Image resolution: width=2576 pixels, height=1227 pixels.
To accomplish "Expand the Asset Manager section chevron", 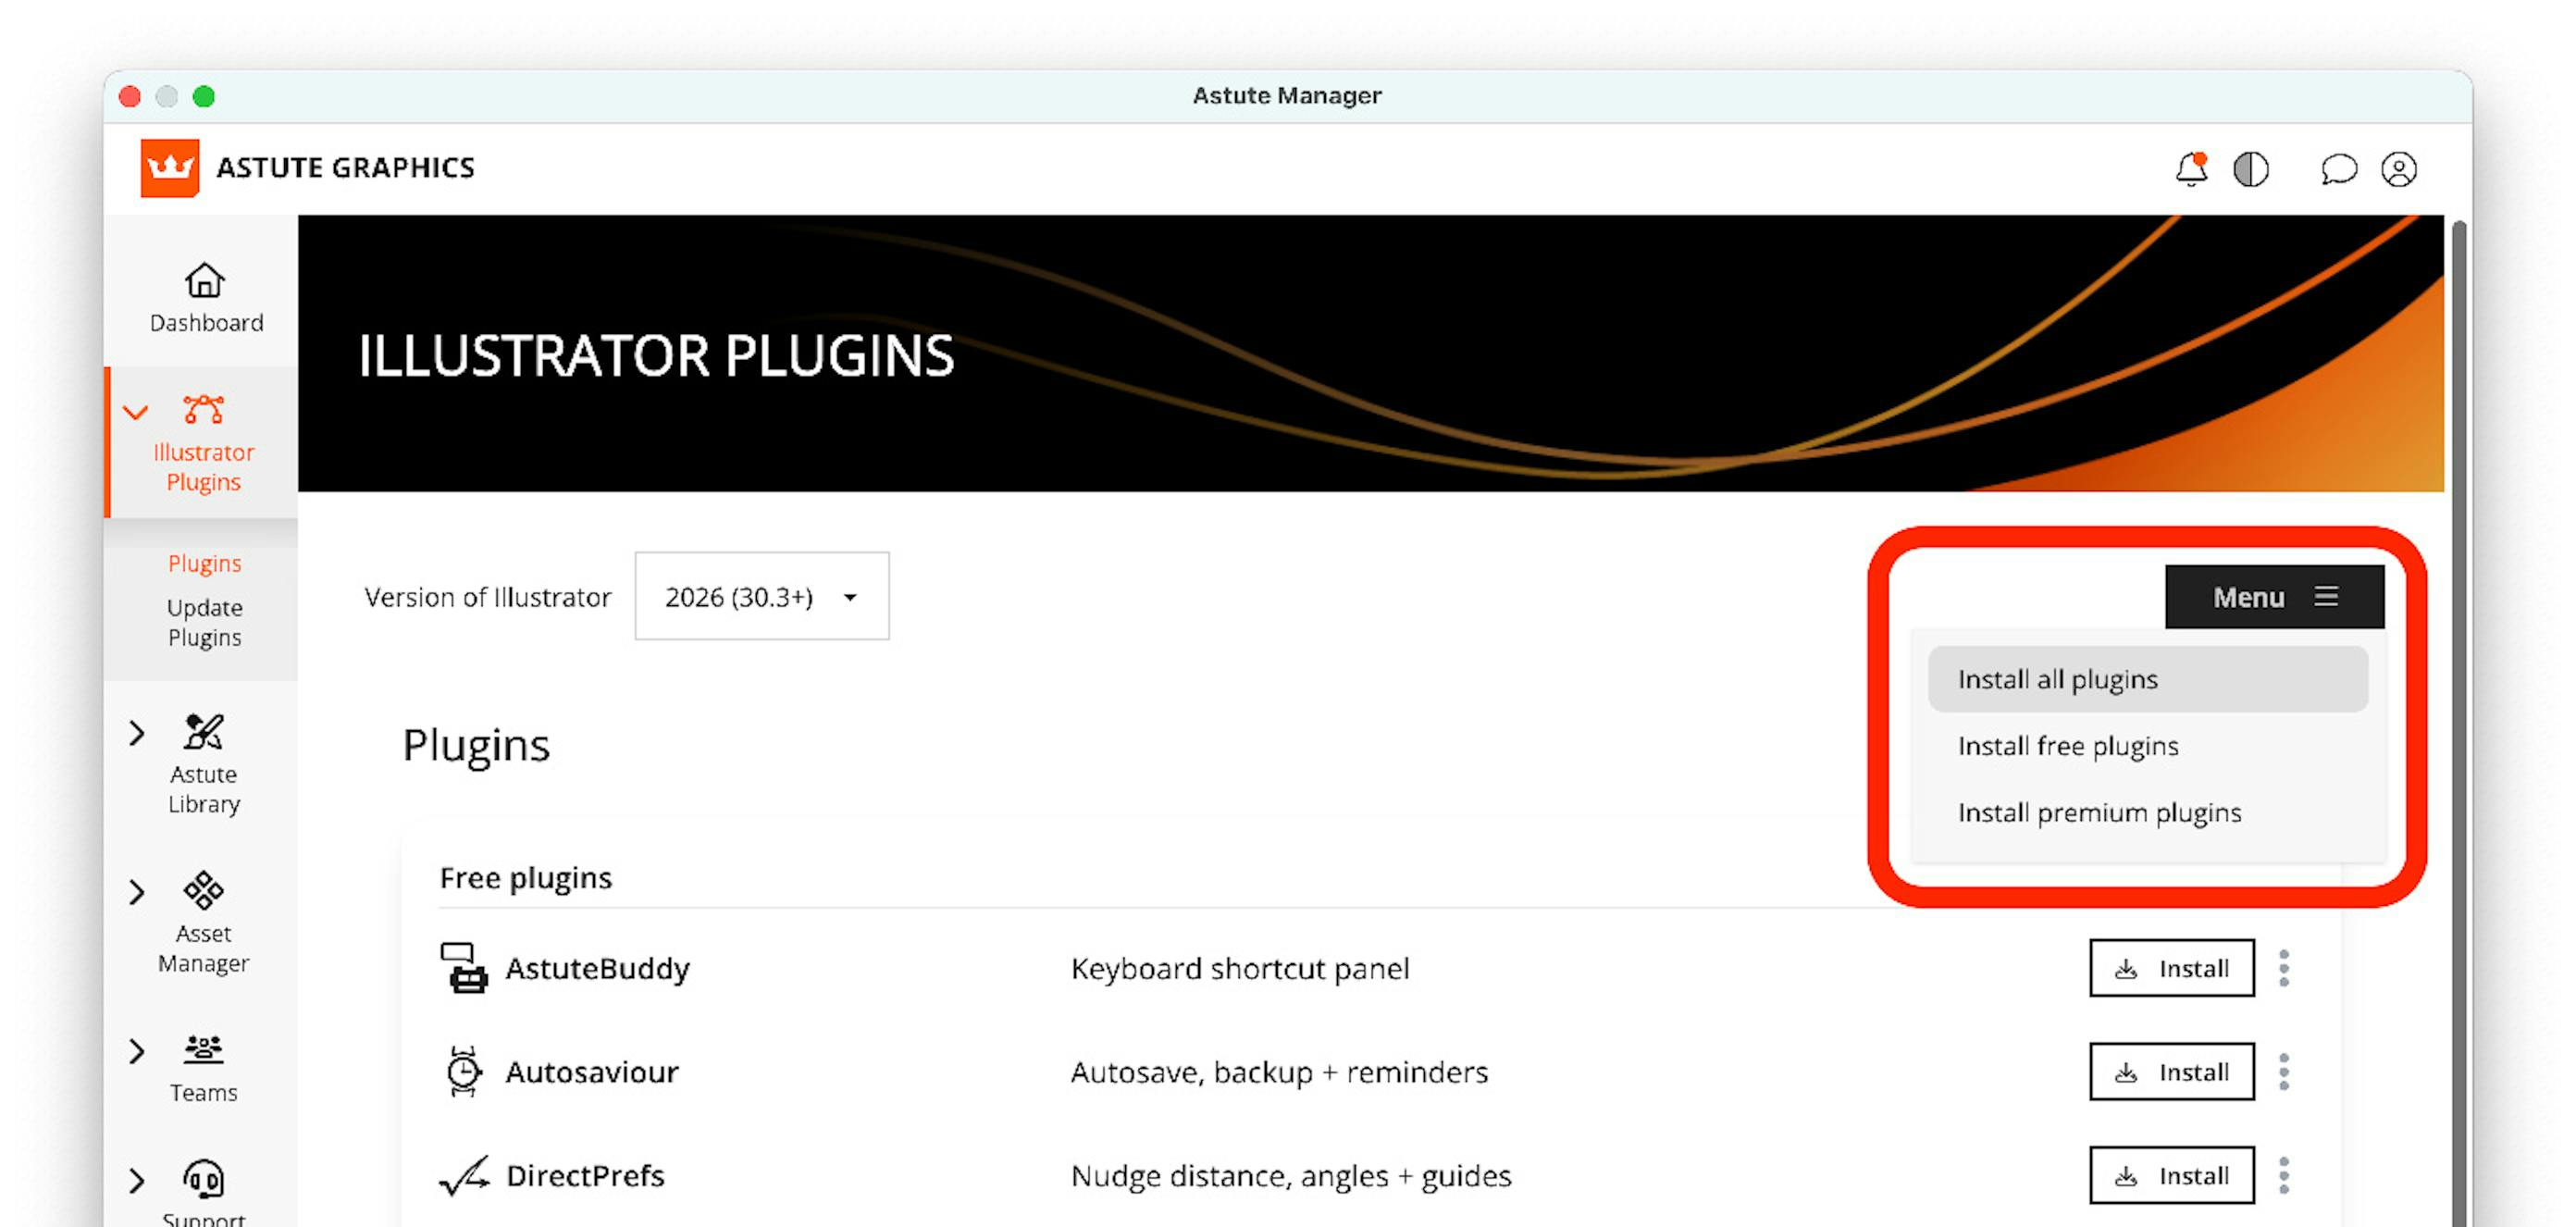I will tap(137, 892).
